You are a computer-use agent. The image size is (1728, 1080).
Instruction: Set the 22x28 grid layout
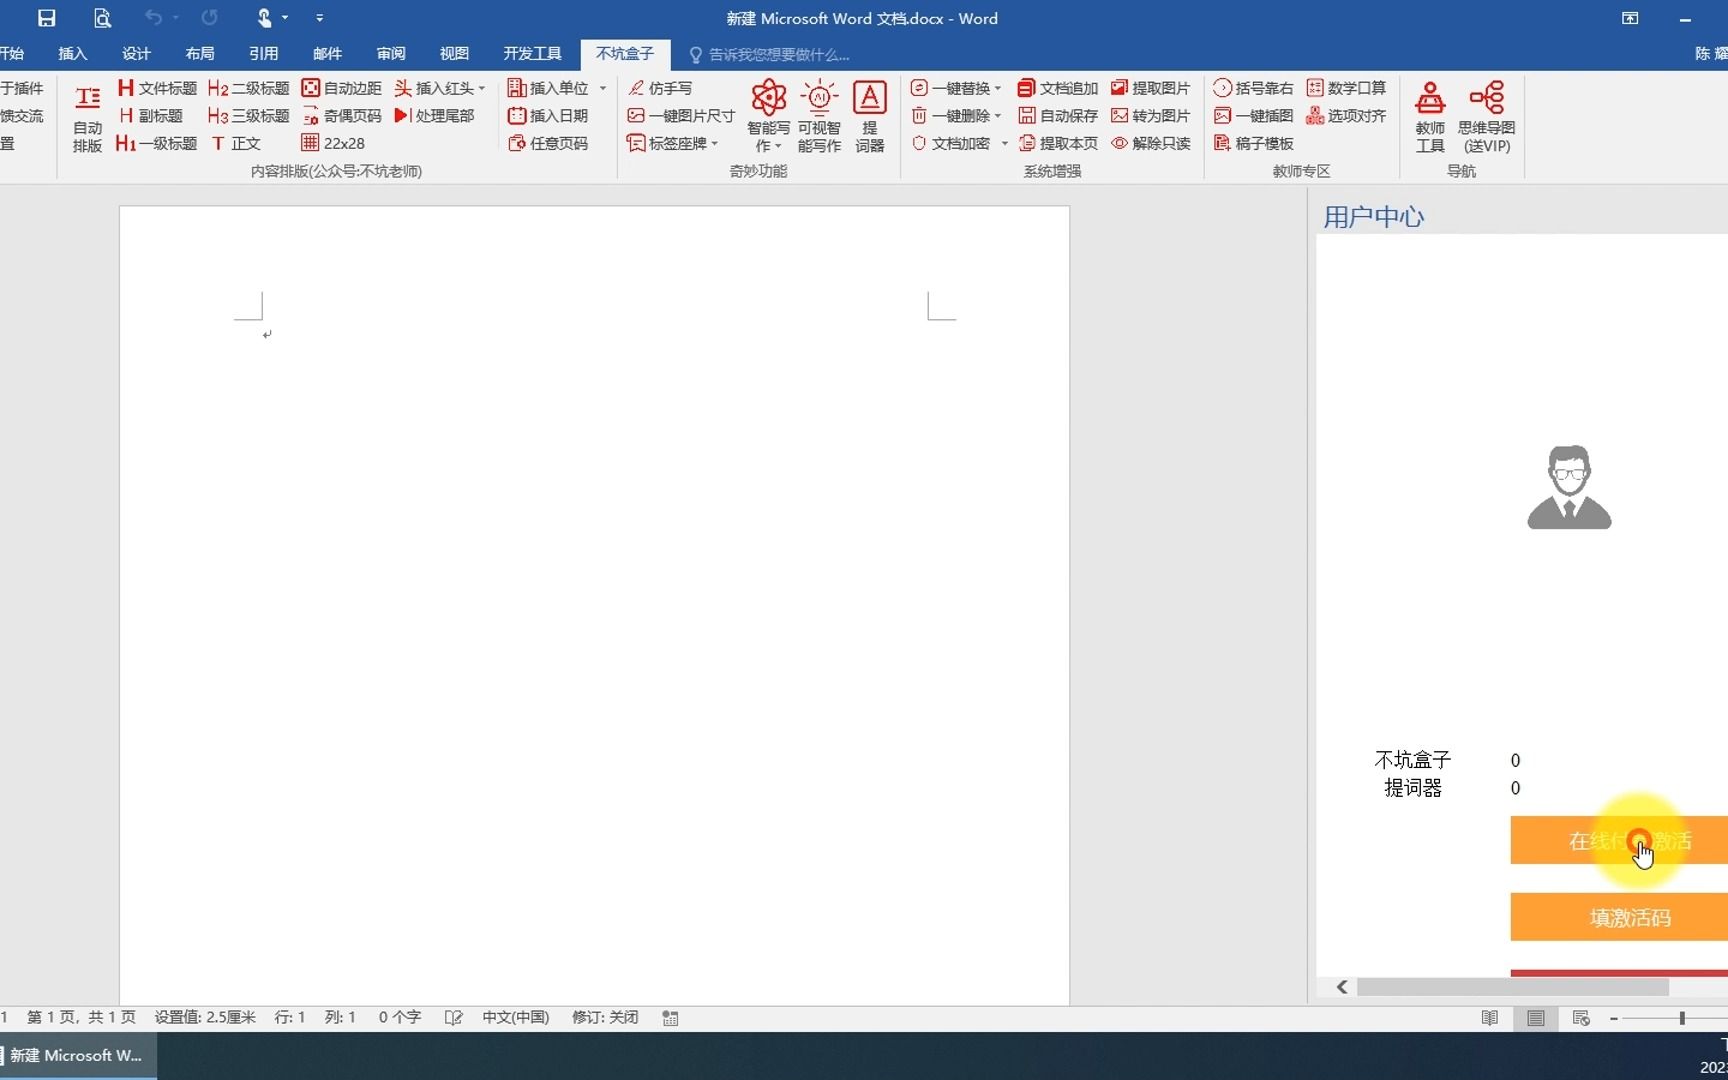333,143
